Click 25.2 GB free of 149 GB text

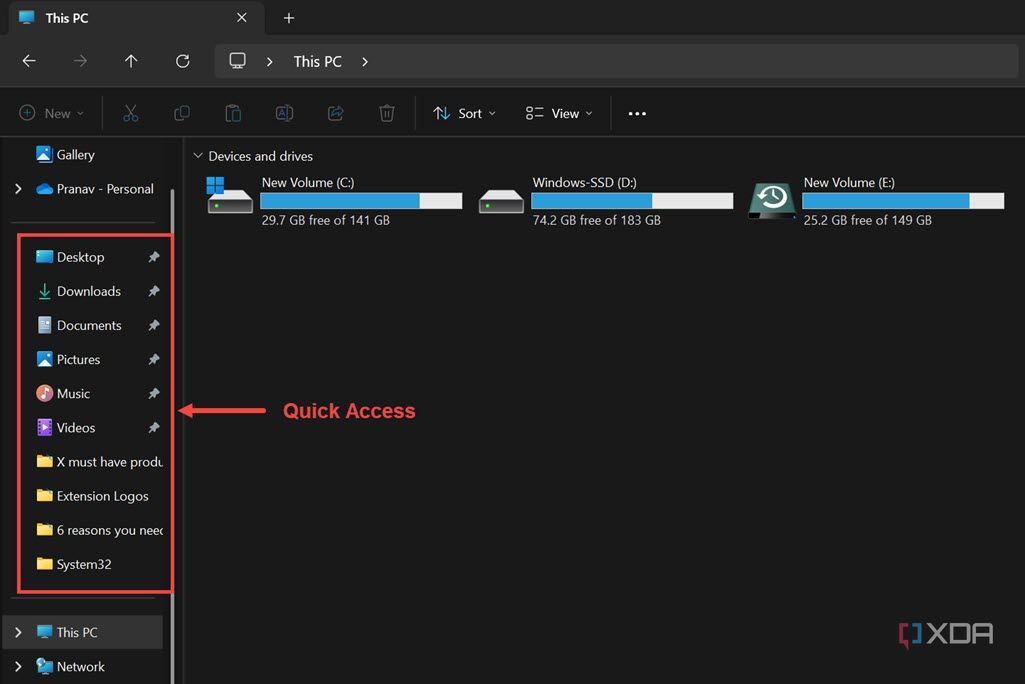coord(867,220)
